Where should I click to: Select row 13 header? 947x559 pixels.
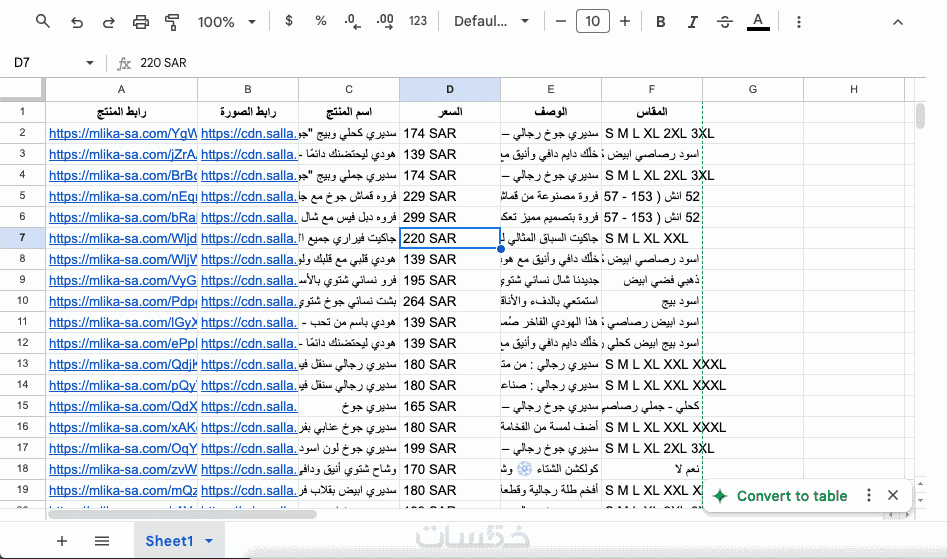(x=22, y=364)
